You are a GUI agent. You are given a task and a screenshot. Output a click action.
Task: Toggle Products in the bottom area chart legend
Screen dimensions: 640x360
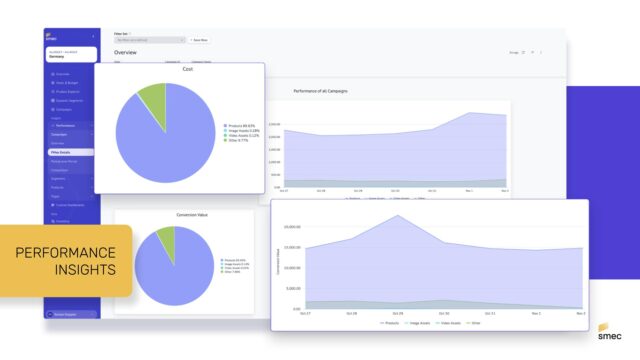click(x=389, y=323)
